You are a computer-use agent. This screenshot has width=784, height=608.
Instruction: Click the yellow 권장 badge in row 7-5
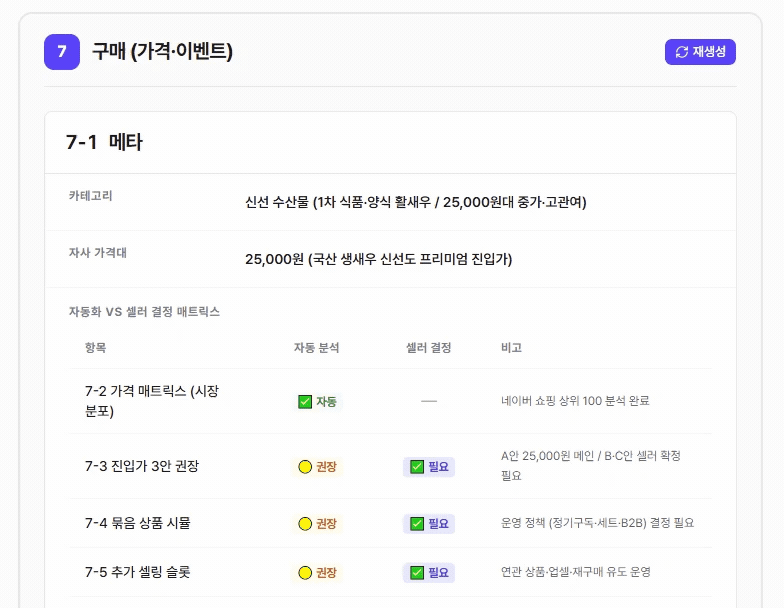click(x=317, y=573)
